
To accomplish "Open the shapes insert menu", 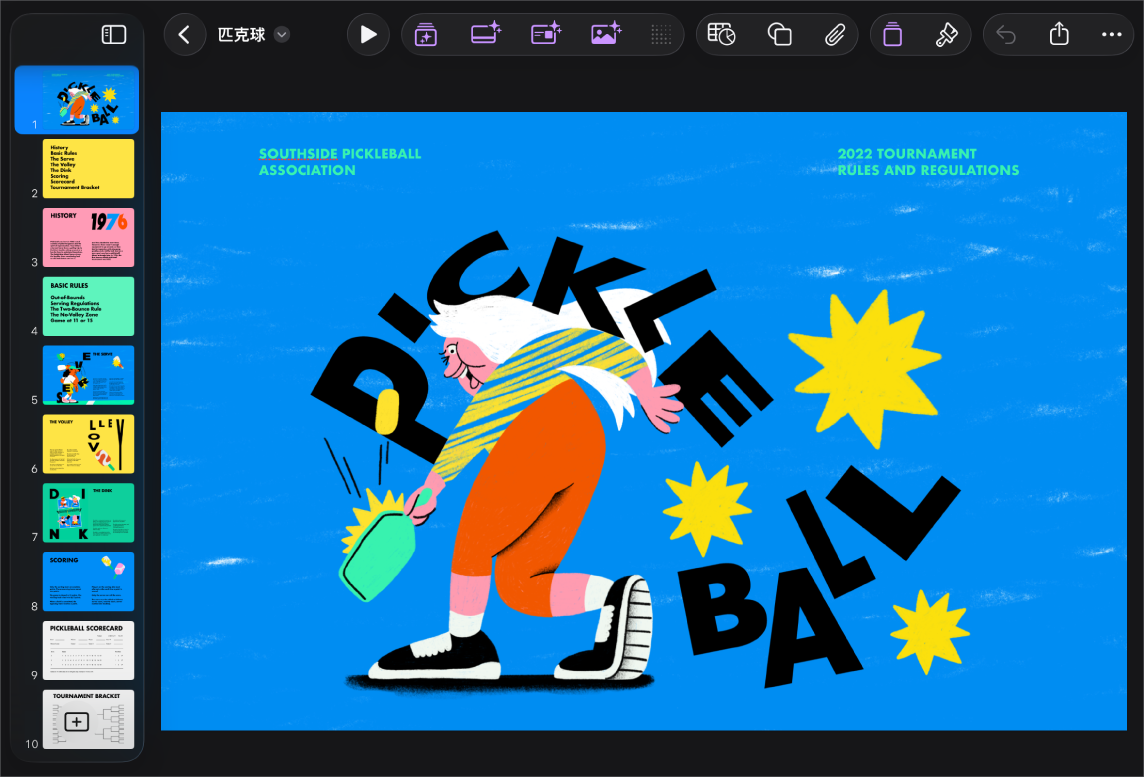I will pyautogui.click(x=779, y=35).
